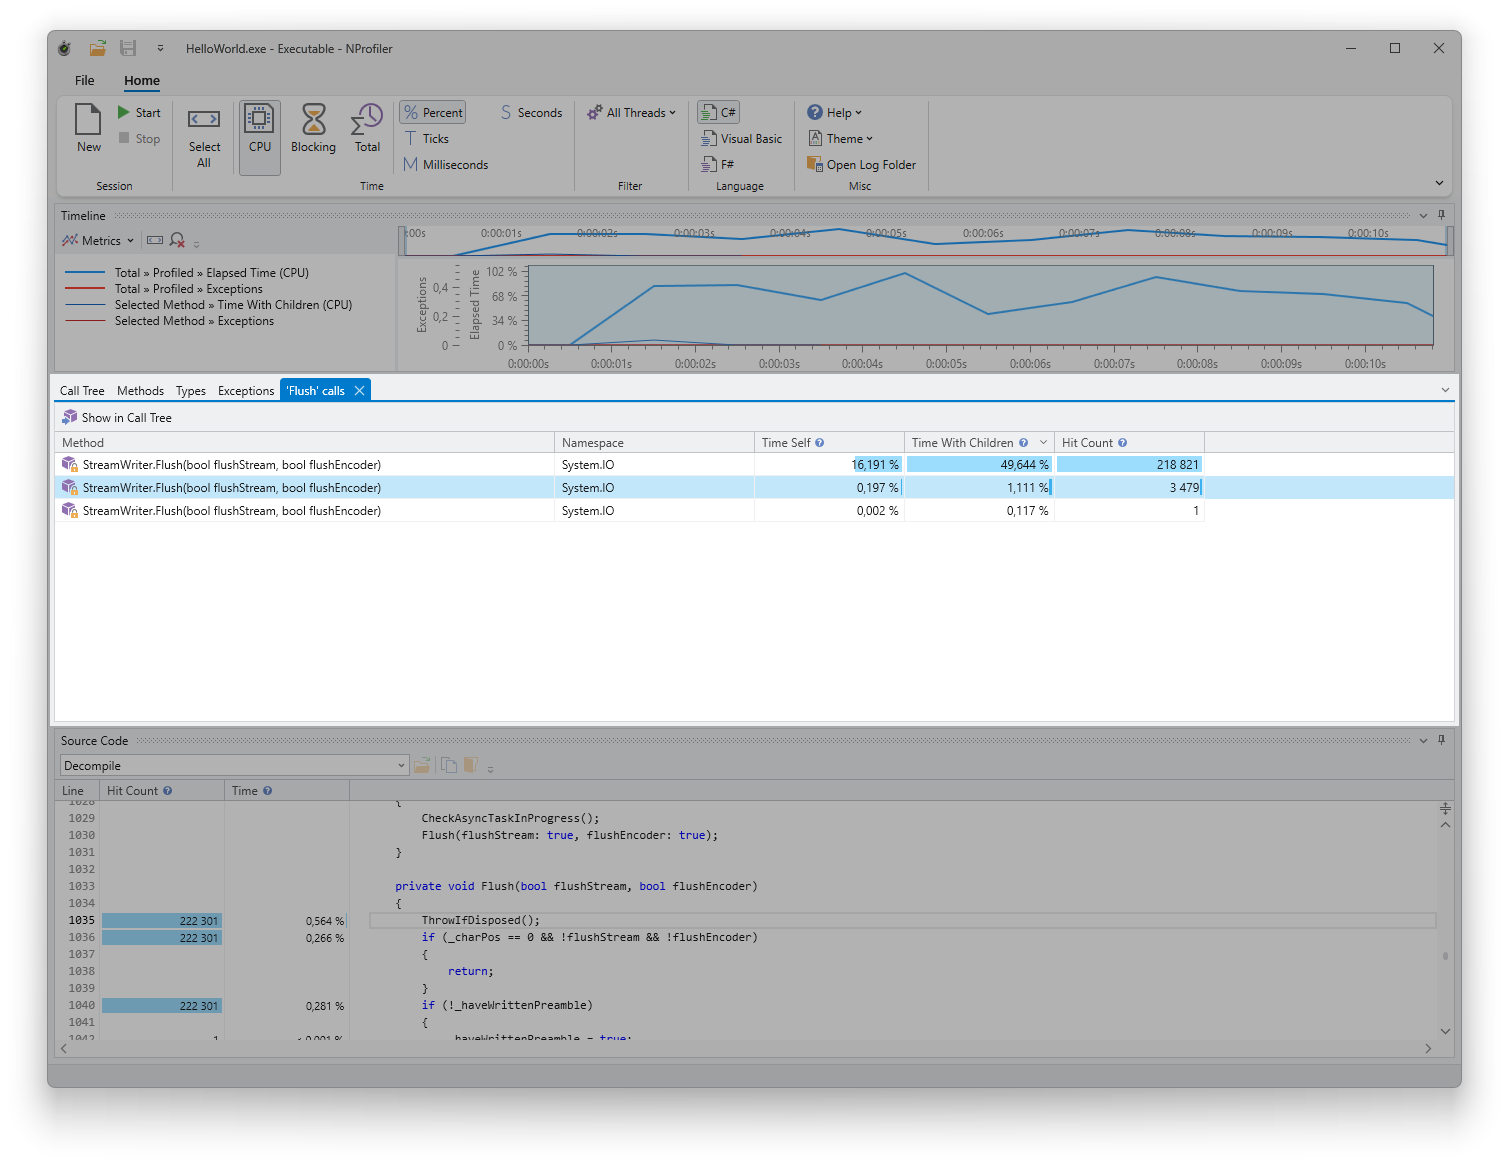
Task: Toggle the C# language filter
Action: (x=719, y=113)
